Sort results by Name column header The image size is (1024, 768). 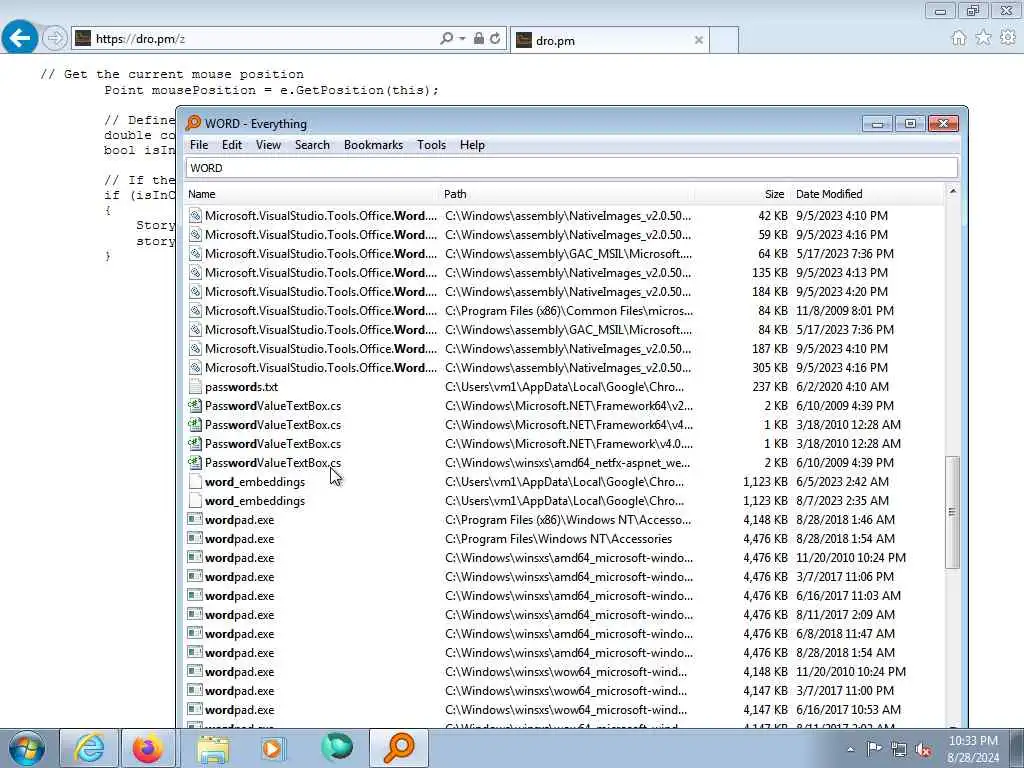tap(312, 194)
